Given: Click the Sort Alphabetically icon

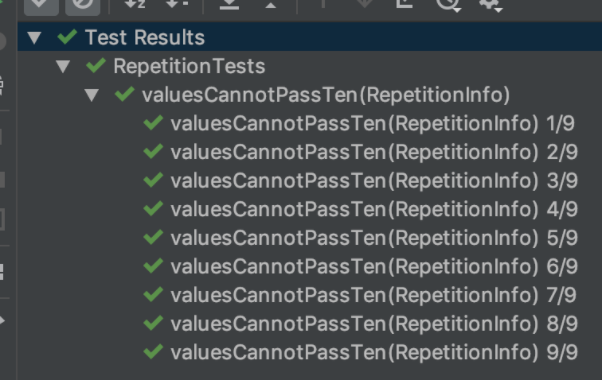Looking at the screenshot, I should (x=135, y=4).
